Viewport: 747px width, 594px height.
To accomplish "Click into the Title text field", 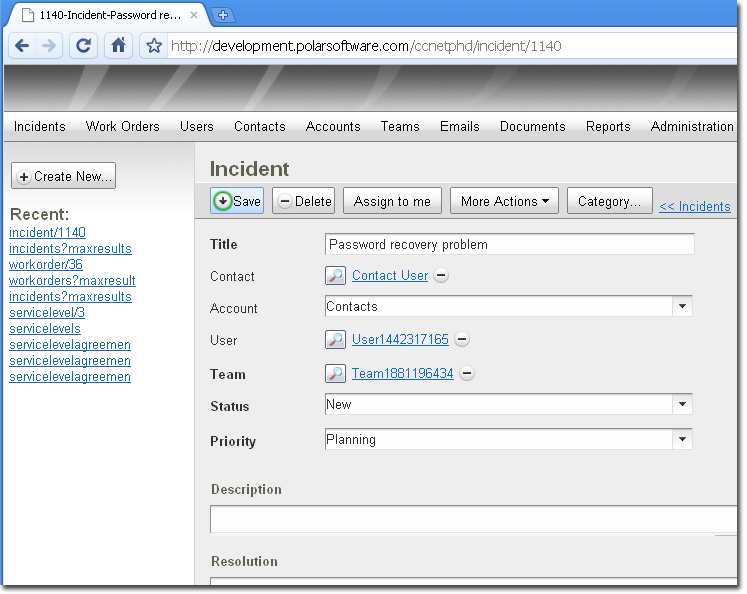I will (509, 245).
